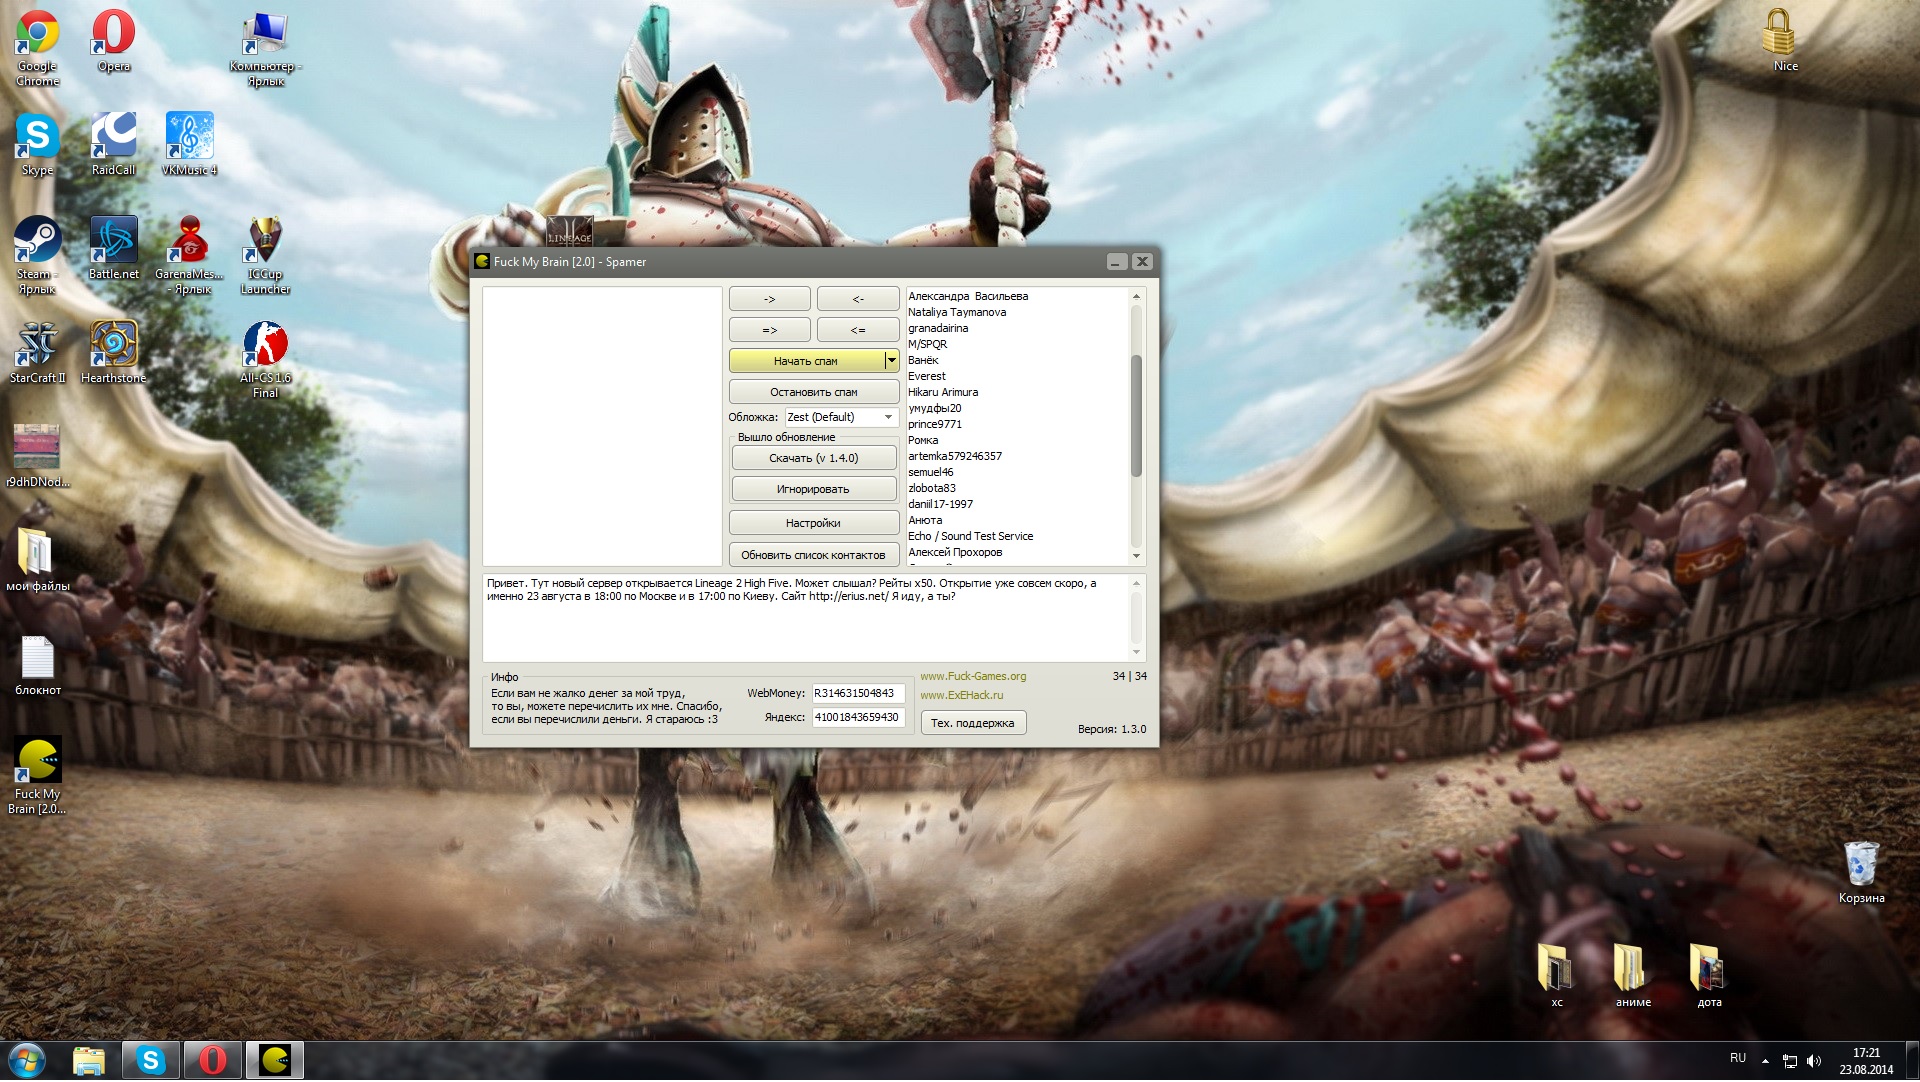Open the Корзина recycle bin
Screen dimensions: 1920x1082
[1861, 872]
